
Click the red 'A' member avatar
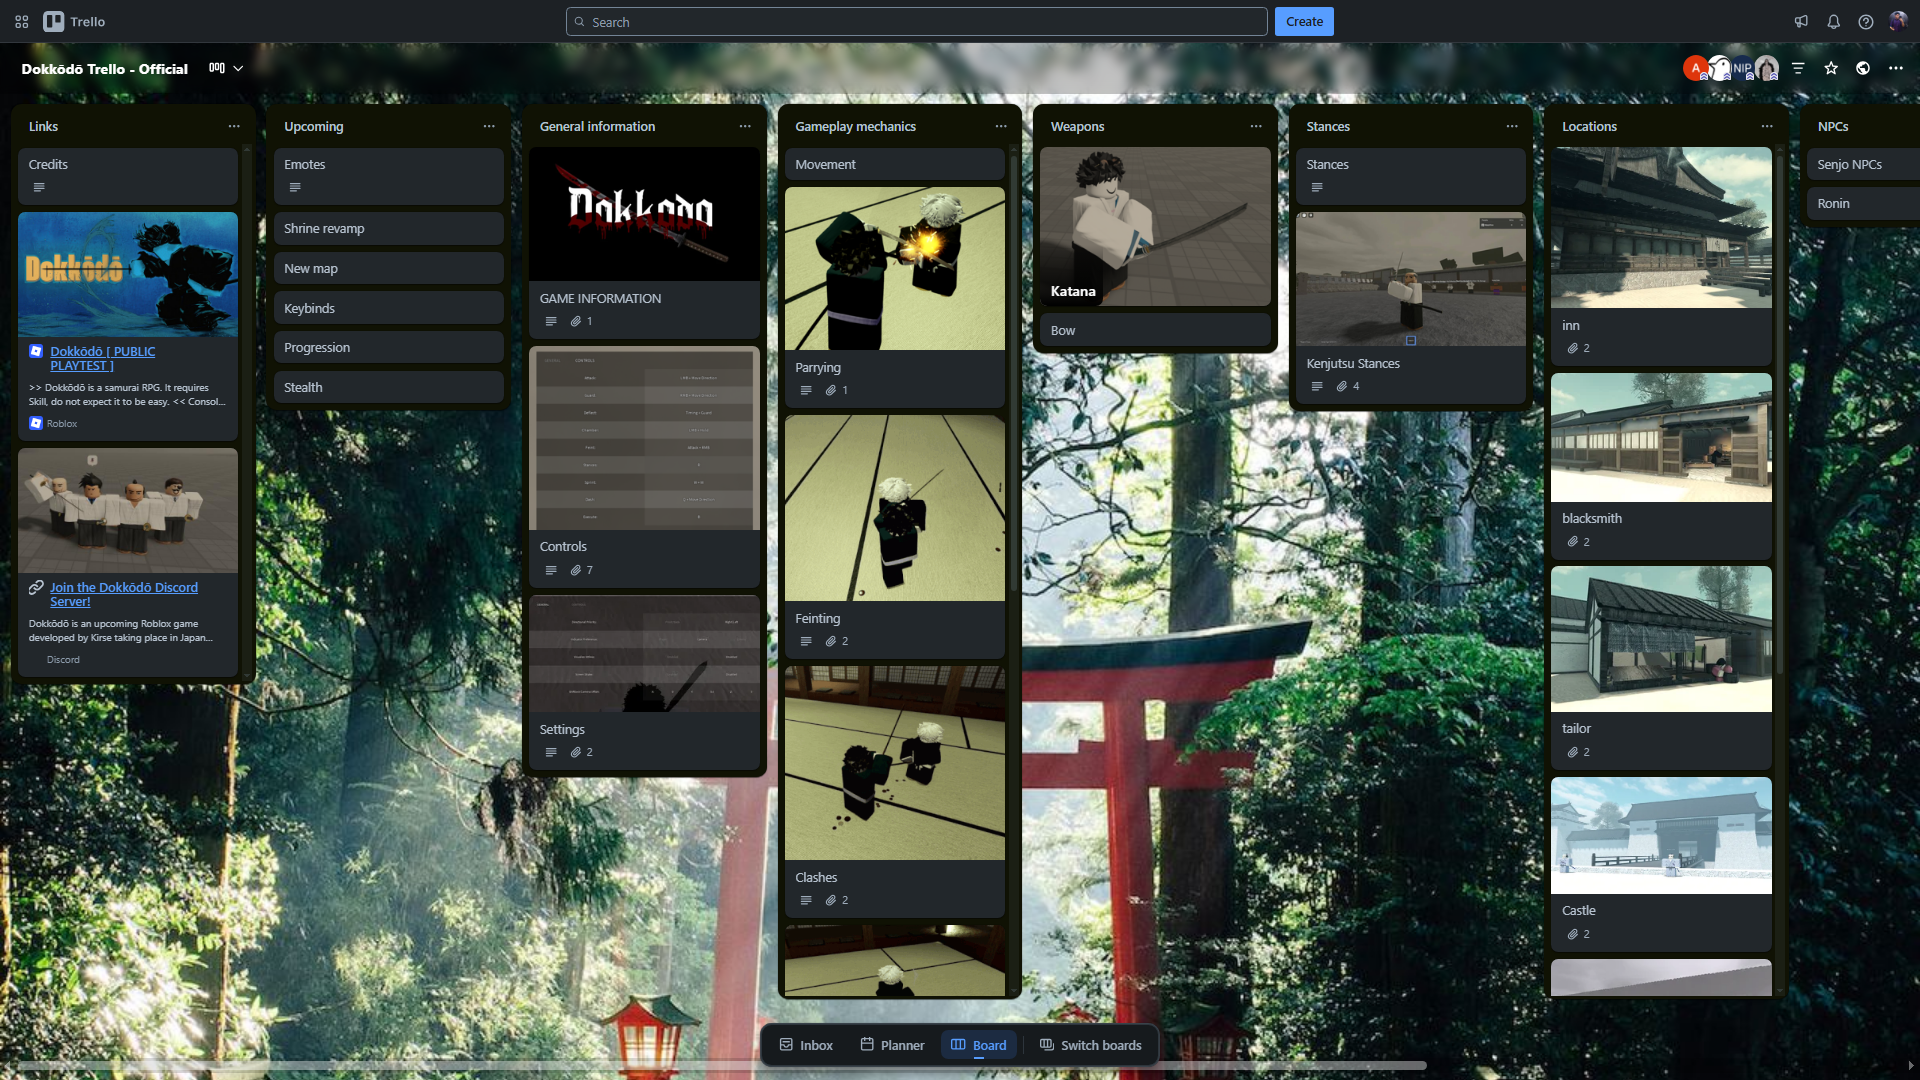pos(1695,68)
